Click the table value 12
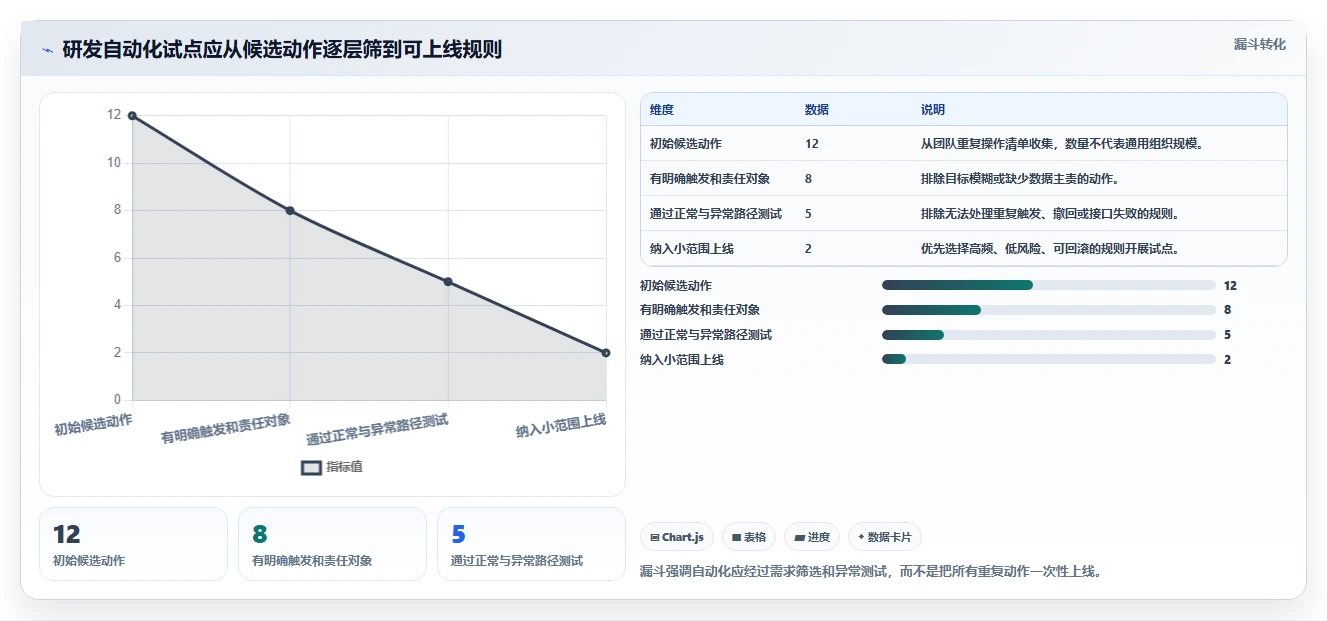Image resolution: width=1327 pixels, height=621 pixels. coord(812,144)
